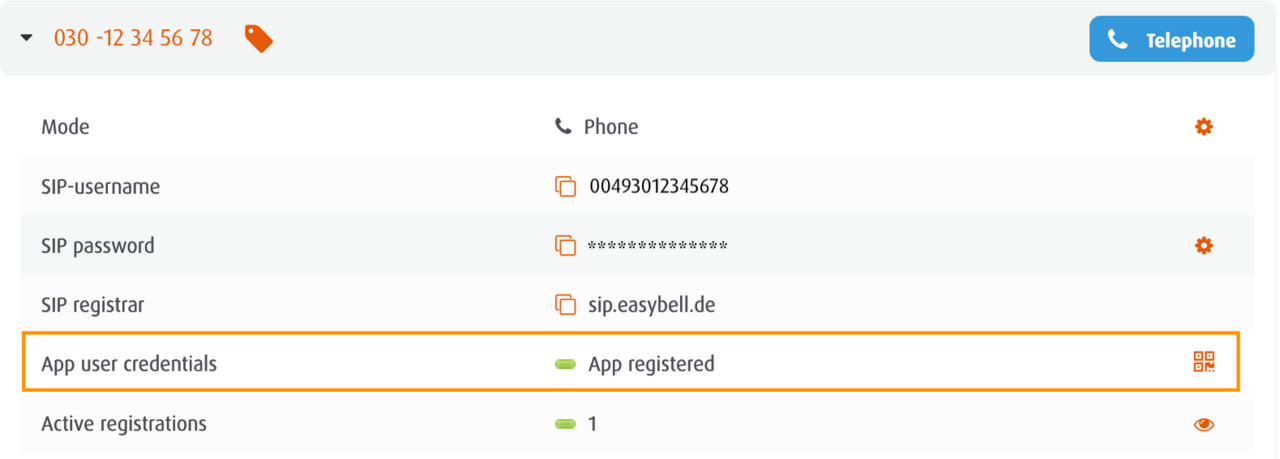Copy the SIP registrar address
The height and width of the screenshot is (459, 1280).
pos(565,305)
